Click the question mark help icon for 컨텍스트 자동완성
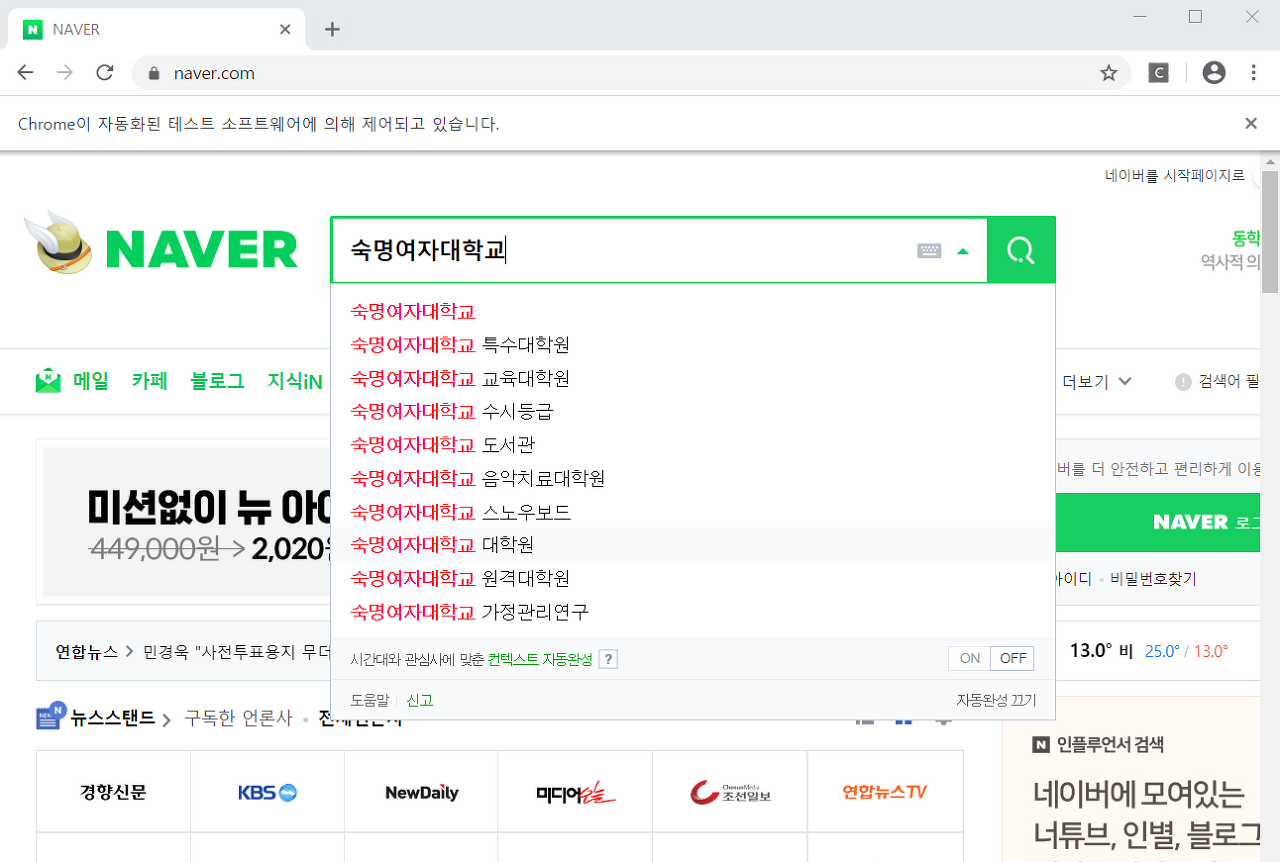1280x862 pixels. 607,659
